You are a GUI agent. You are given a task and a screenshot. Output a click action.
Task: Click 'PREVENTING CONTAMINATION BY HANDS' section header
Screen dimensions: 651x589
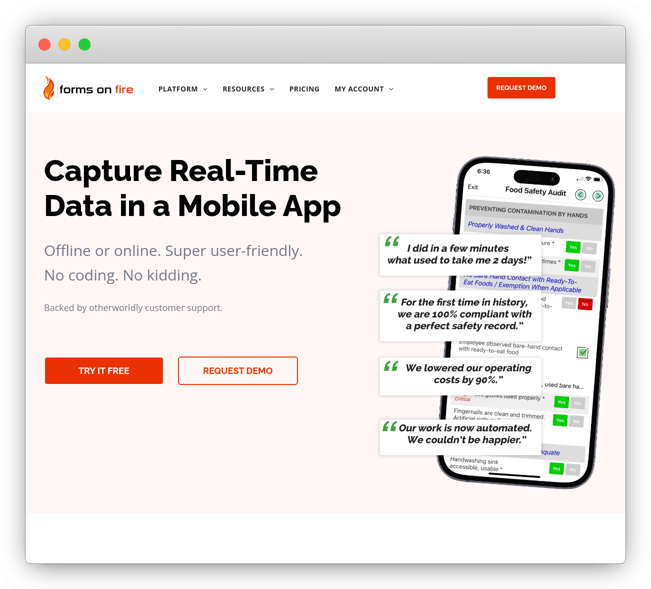[528, 211]
